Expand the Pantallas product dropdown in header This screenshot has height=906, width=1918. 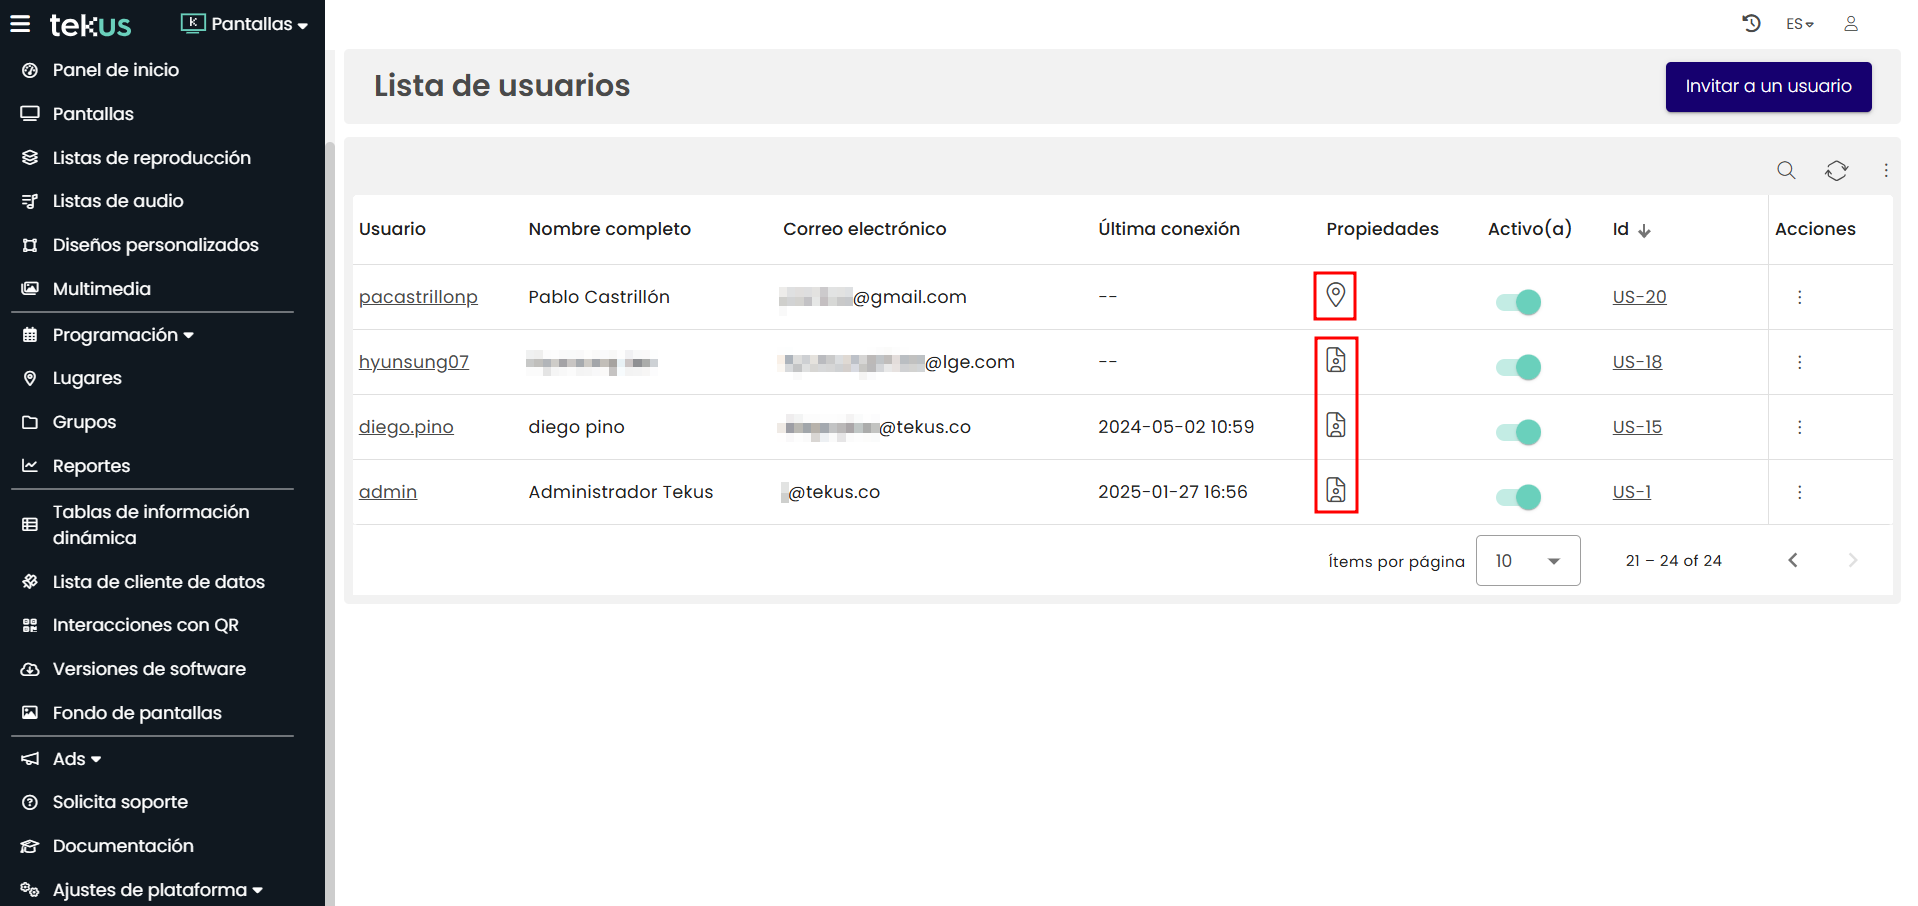(x=245, y=24)
